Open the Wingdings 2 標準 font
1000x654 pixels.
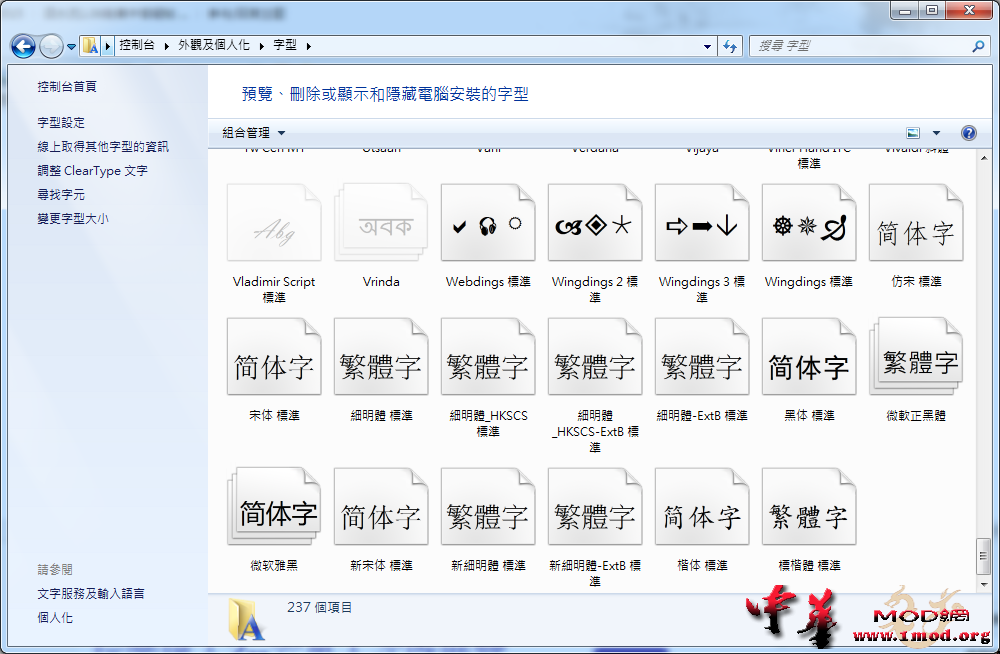[595, 222]
